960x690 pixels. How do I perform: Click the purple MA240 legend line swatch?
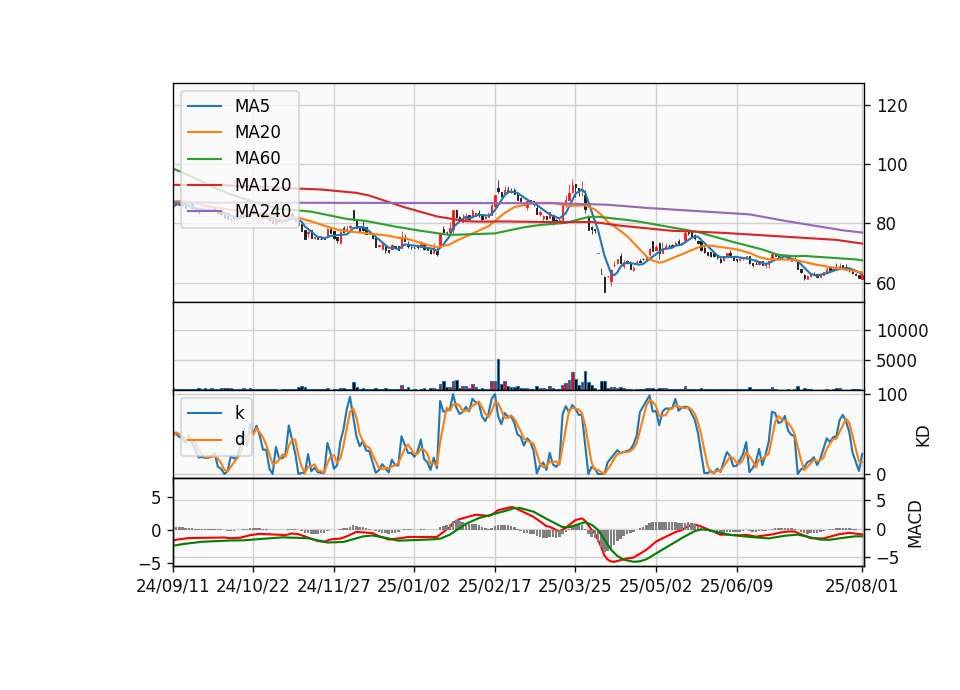click(x=204, y=211)
